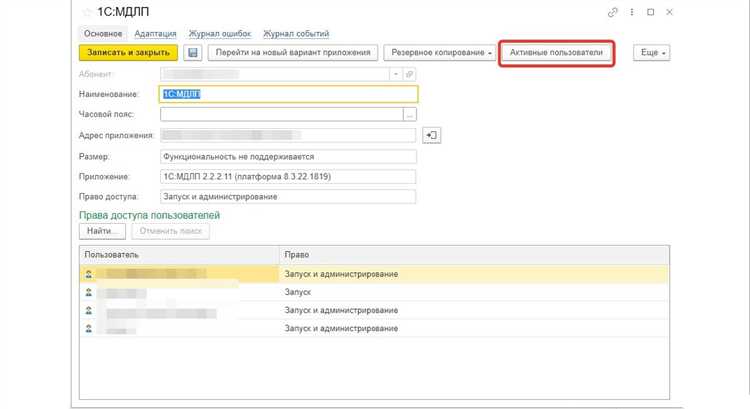The height and width of the screenshot is (409, 750).
Task: Switch to the Основное tab
Action: click(x=103, y=34)
